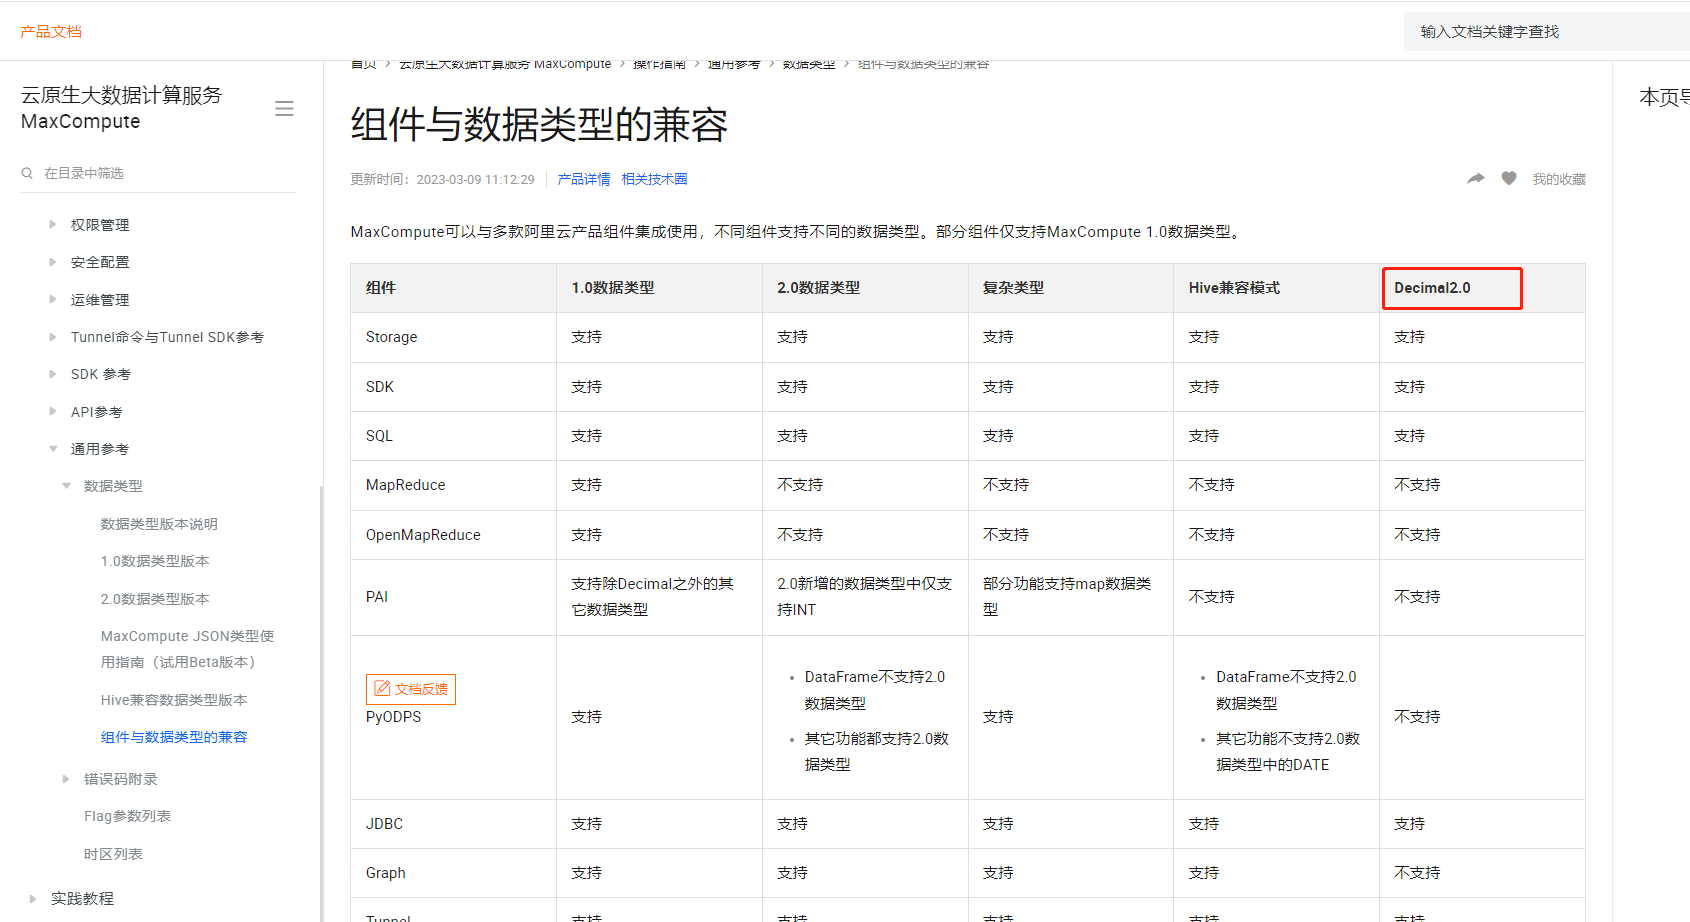The width and height of the screenshot is (1690, 922).
Task: Click page title 组件与数据类型的兼容
Action: [x=539, y=125]
